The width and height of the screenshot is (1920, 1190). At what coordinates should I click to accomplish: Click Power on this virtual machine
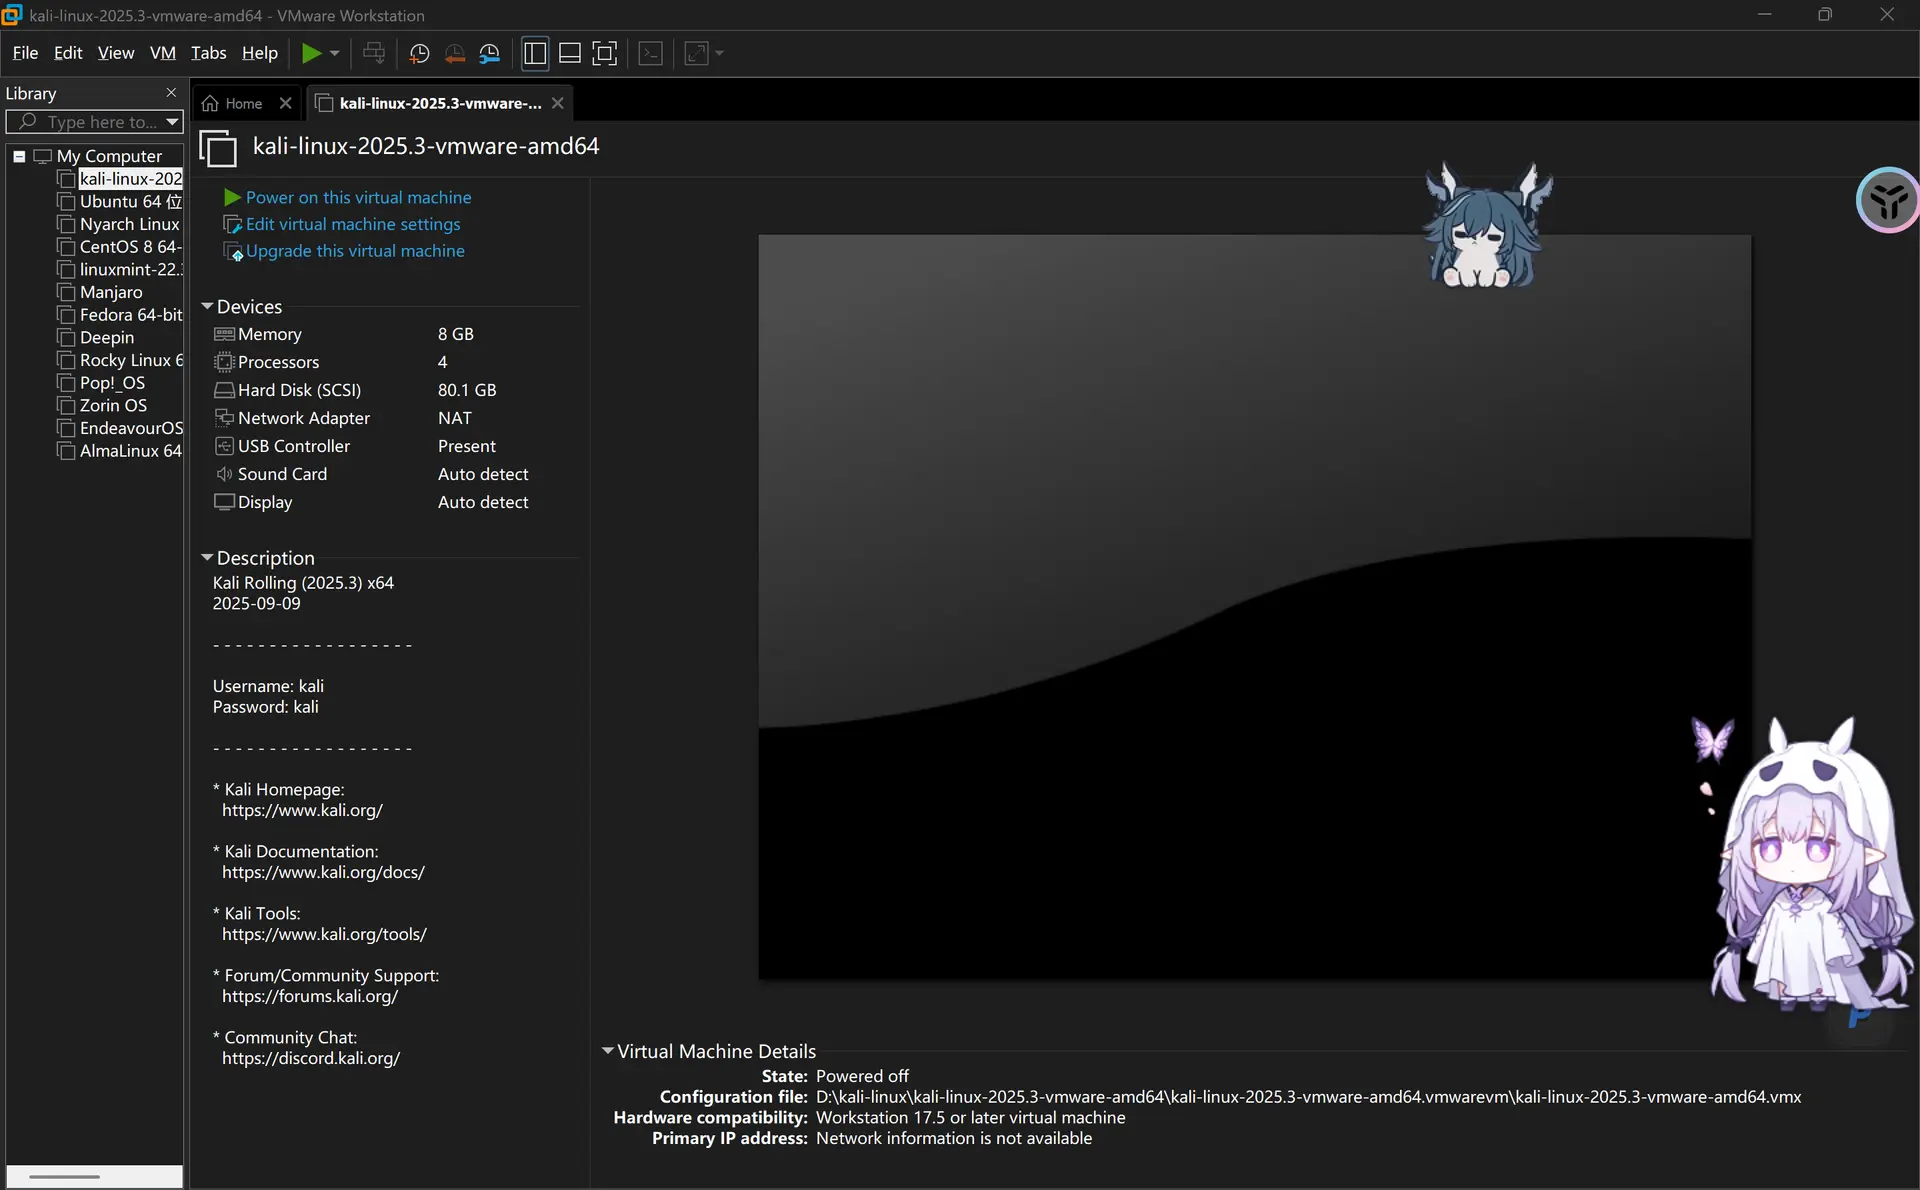coord(358,198)
